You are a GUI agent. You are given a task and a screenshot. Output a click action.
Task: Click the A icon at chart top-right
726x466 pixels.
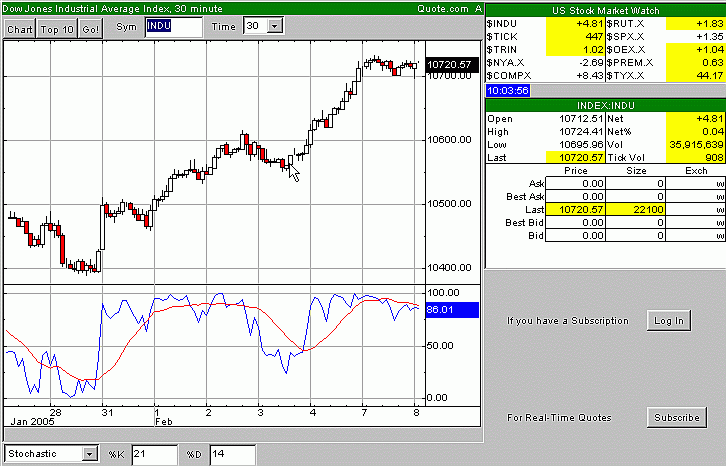coord(478,8)
